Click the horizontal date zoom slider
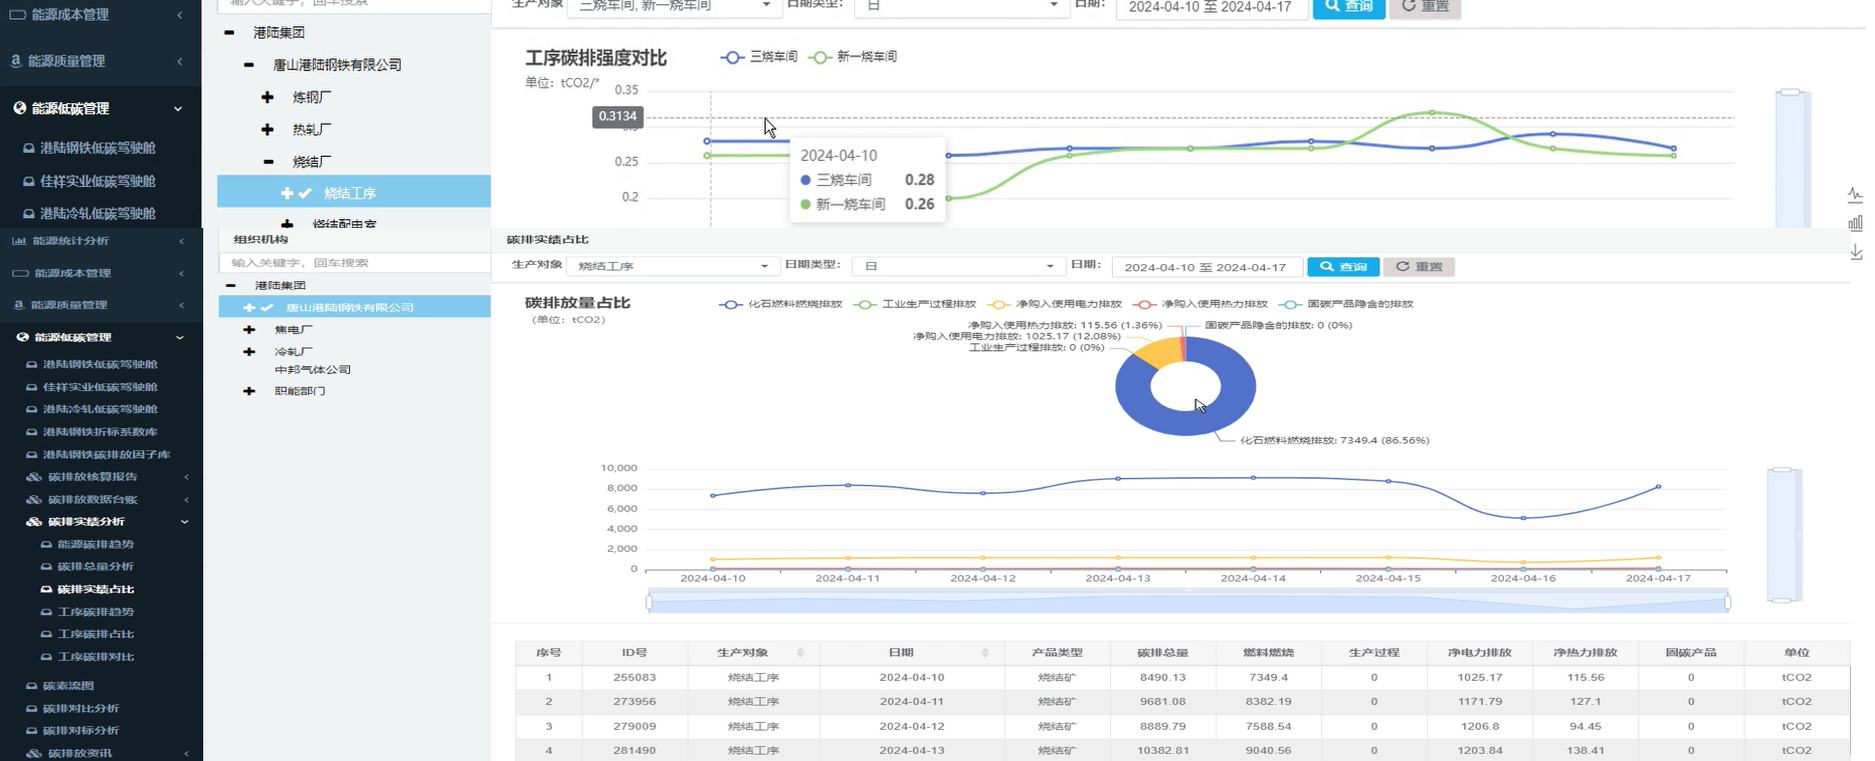This screenshot has height=761, width=1875. pos(1188,602)
